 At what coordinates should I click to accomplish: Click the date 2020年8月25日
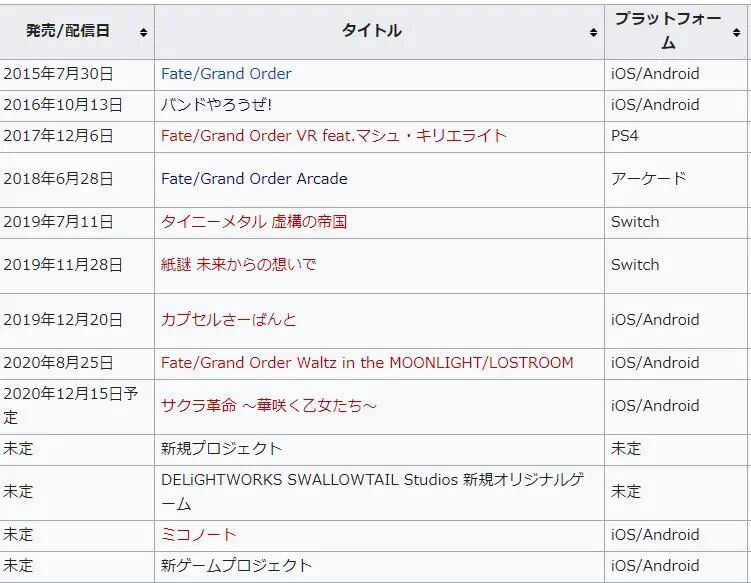(x=58, y=363)
